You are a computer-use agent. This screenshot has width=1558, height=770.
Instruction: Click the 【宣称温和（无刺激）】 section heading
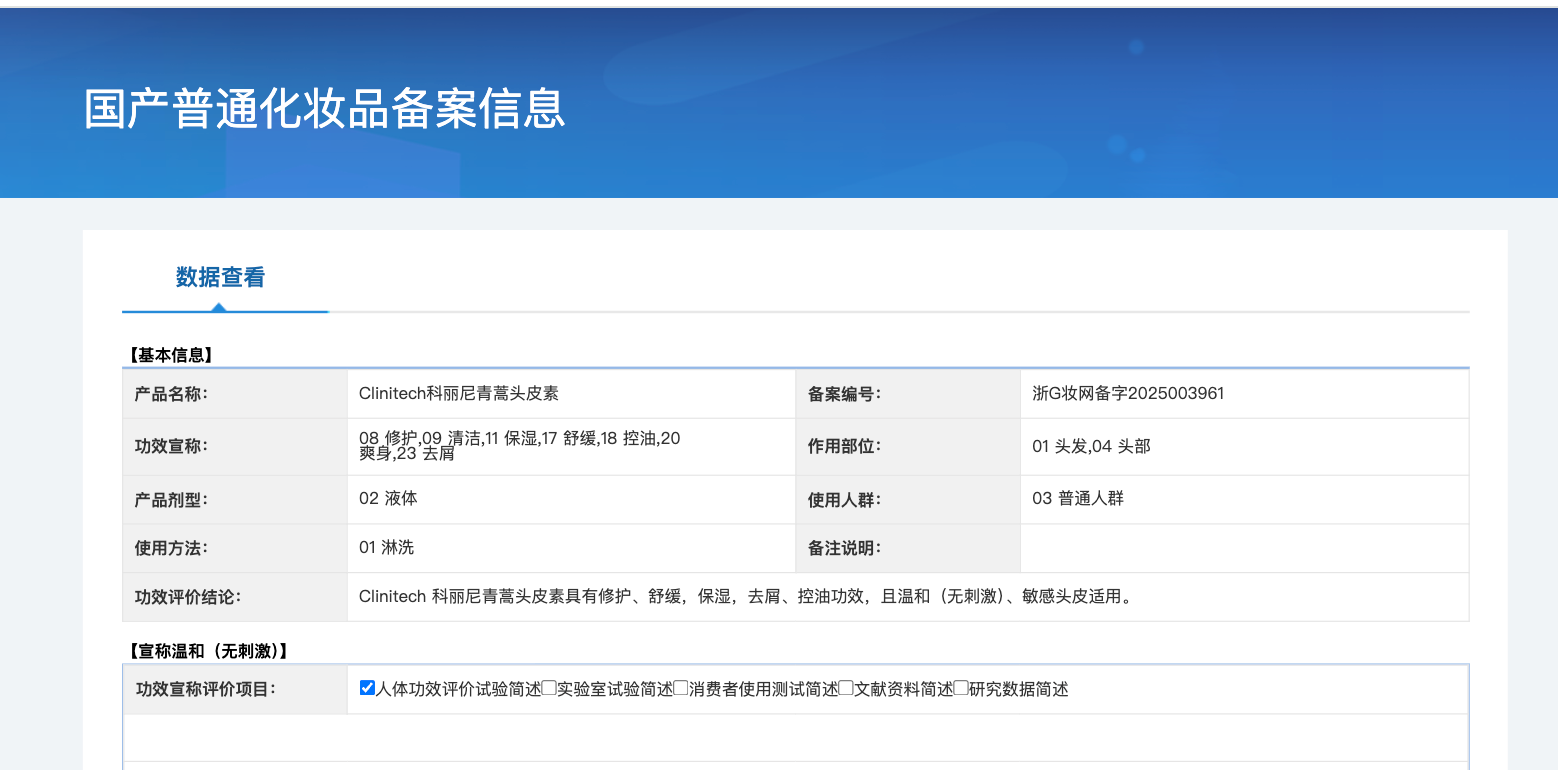pyautogui.click(x=207, y=651)
